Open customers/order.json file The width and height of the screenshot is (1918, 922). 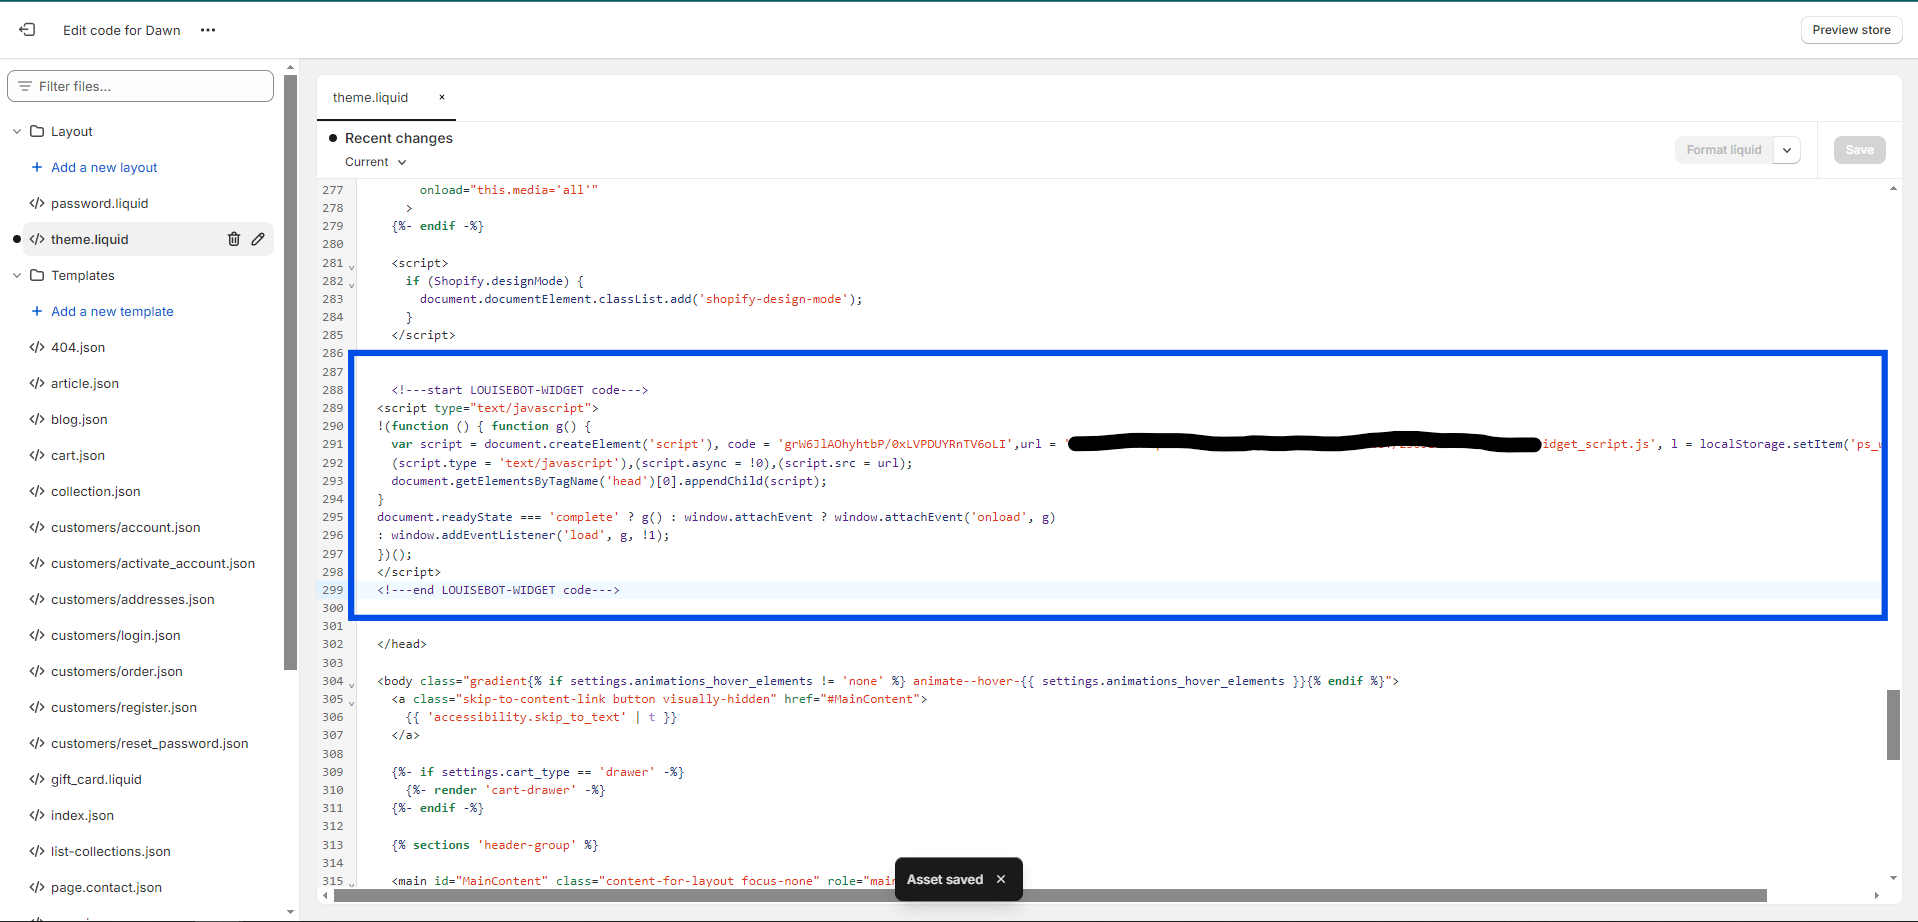coord(117,671)
